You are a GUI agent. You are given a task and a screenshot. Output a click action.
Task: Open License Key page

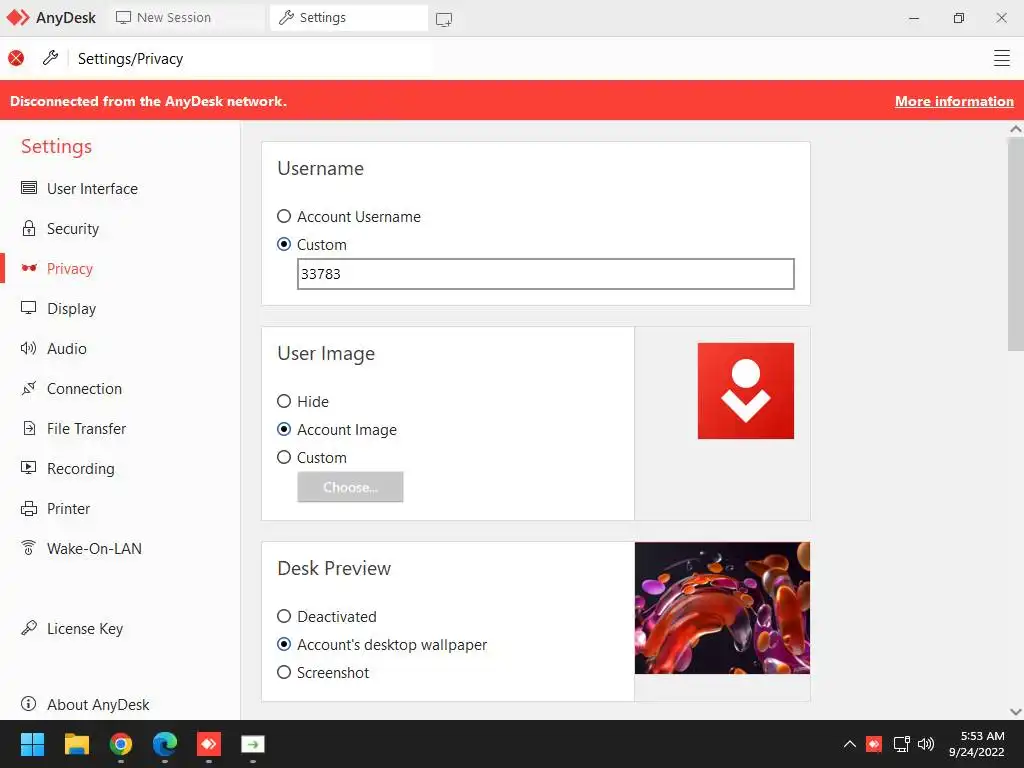[x=85, y=628]
